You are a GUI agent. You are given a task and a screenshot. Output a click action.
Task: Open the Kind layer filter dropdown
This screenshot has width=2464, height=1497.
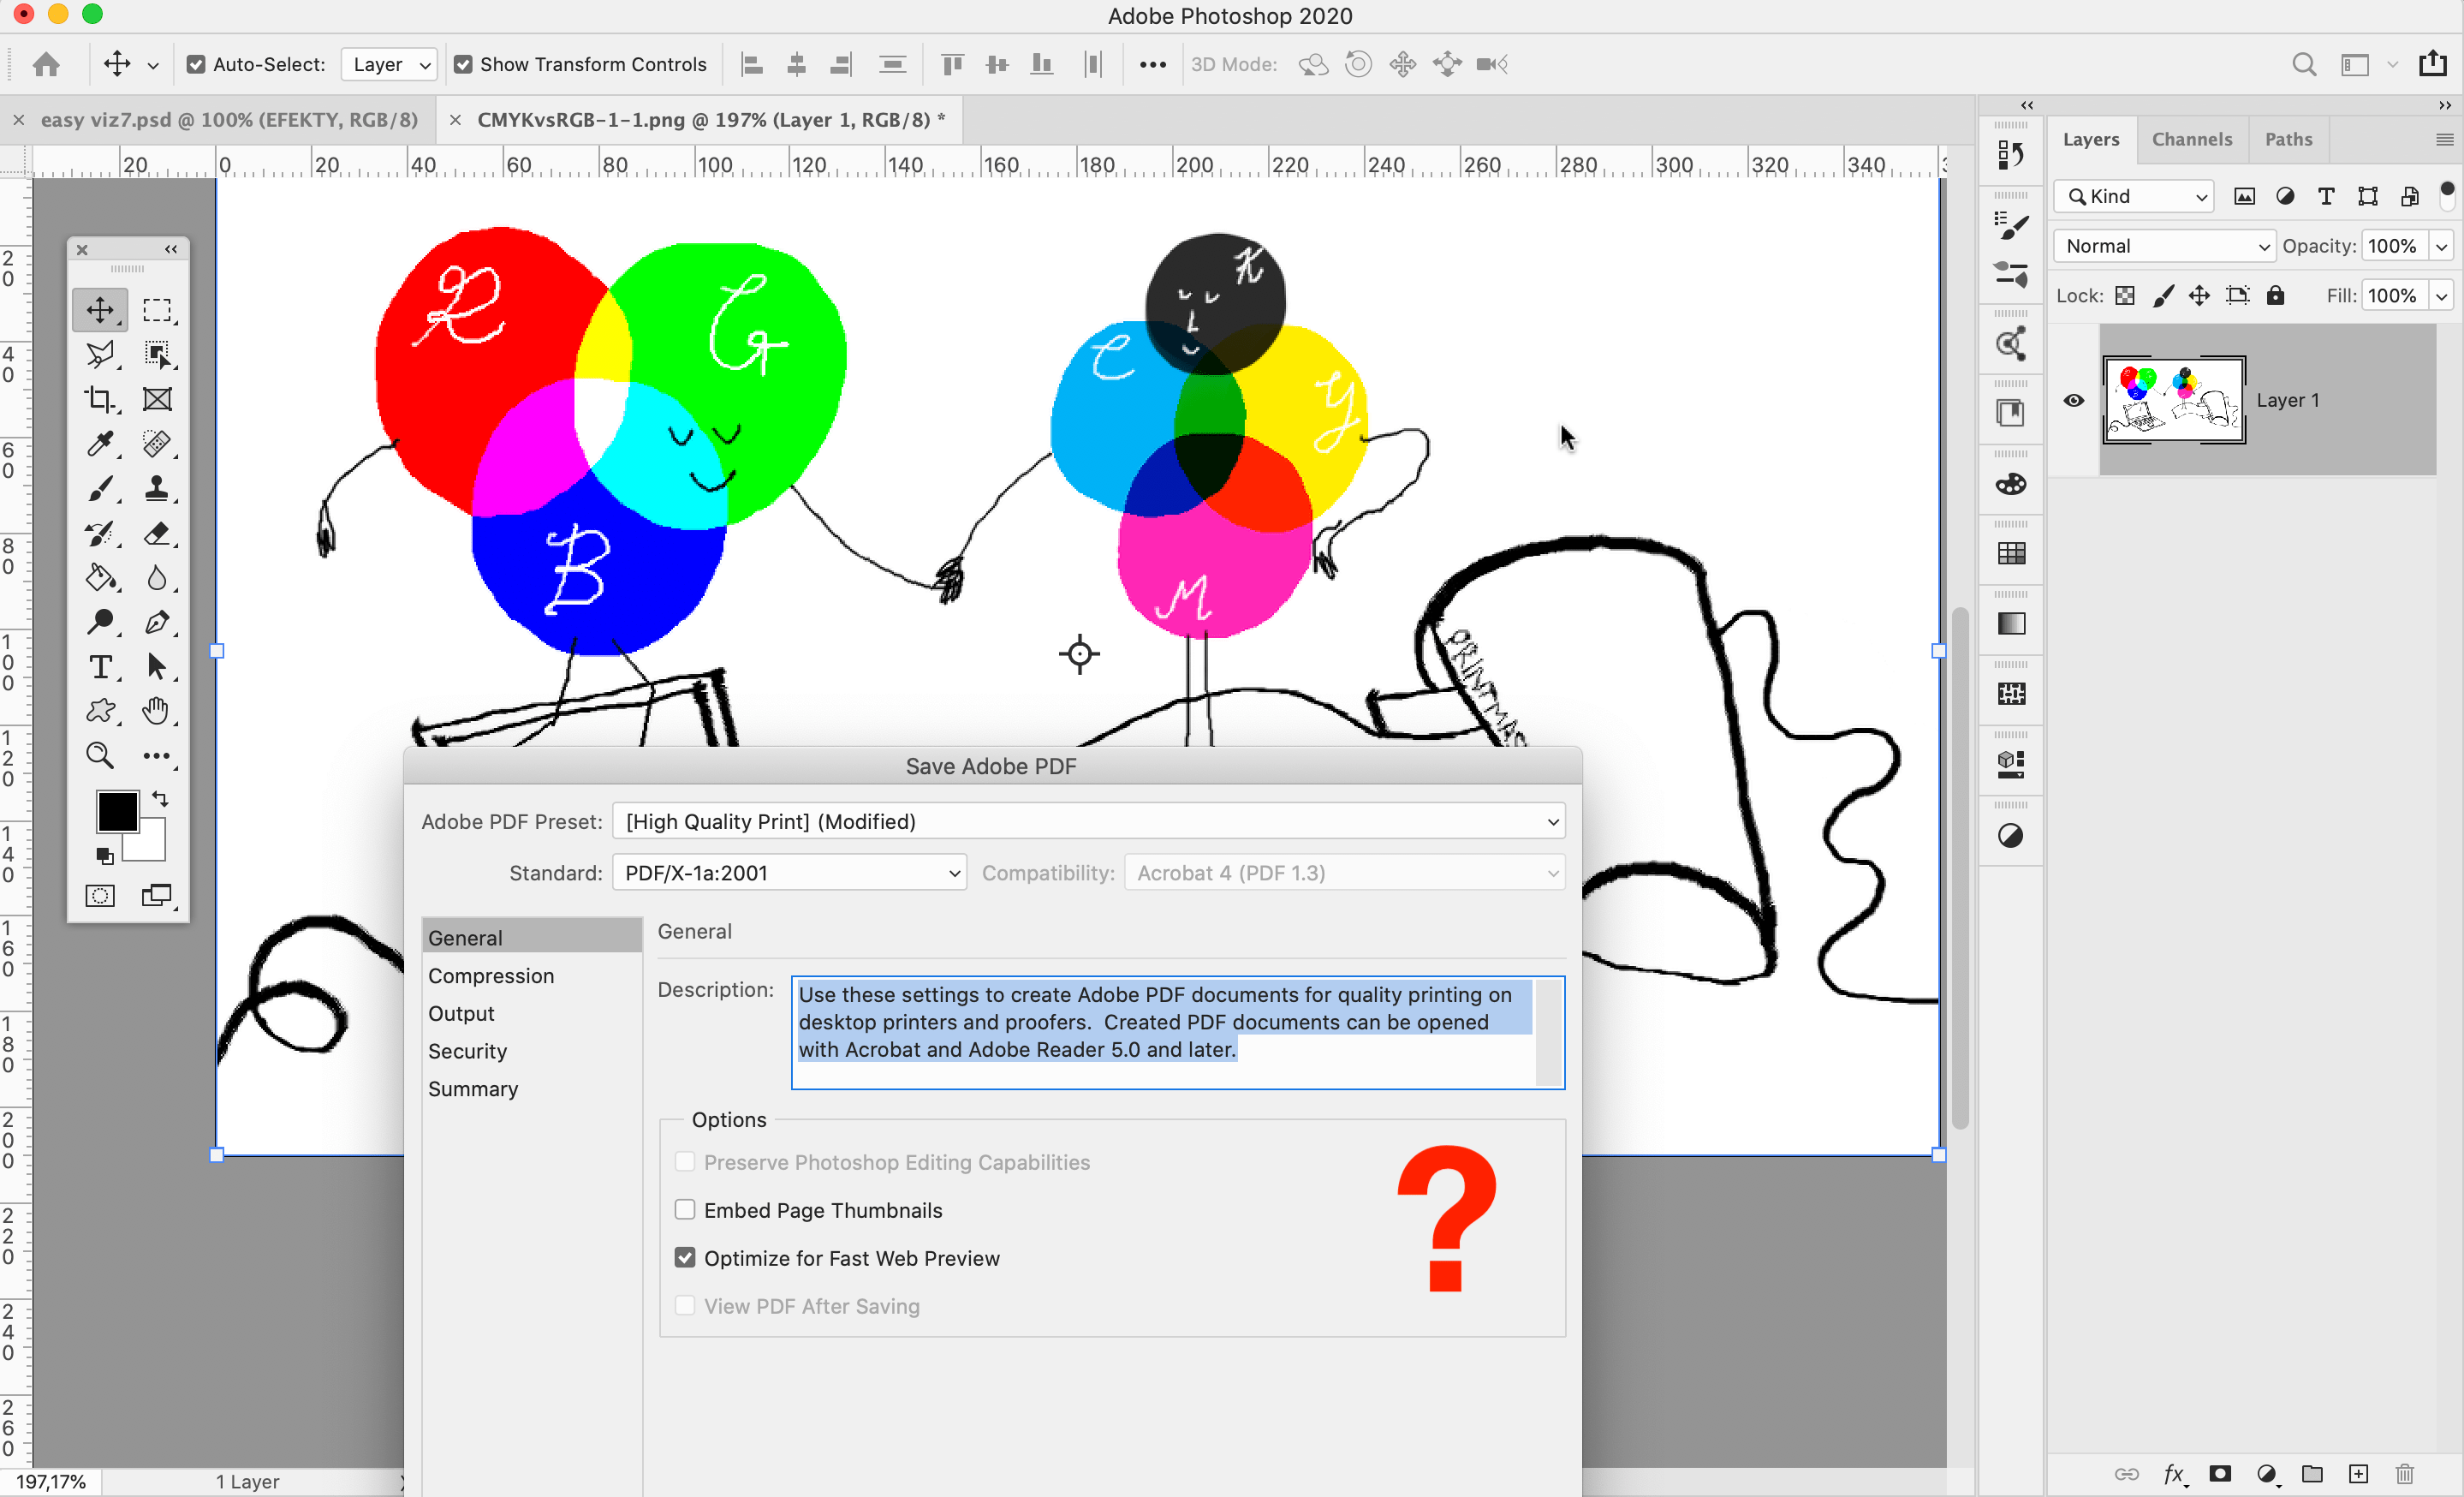[x=2135, y=196]
